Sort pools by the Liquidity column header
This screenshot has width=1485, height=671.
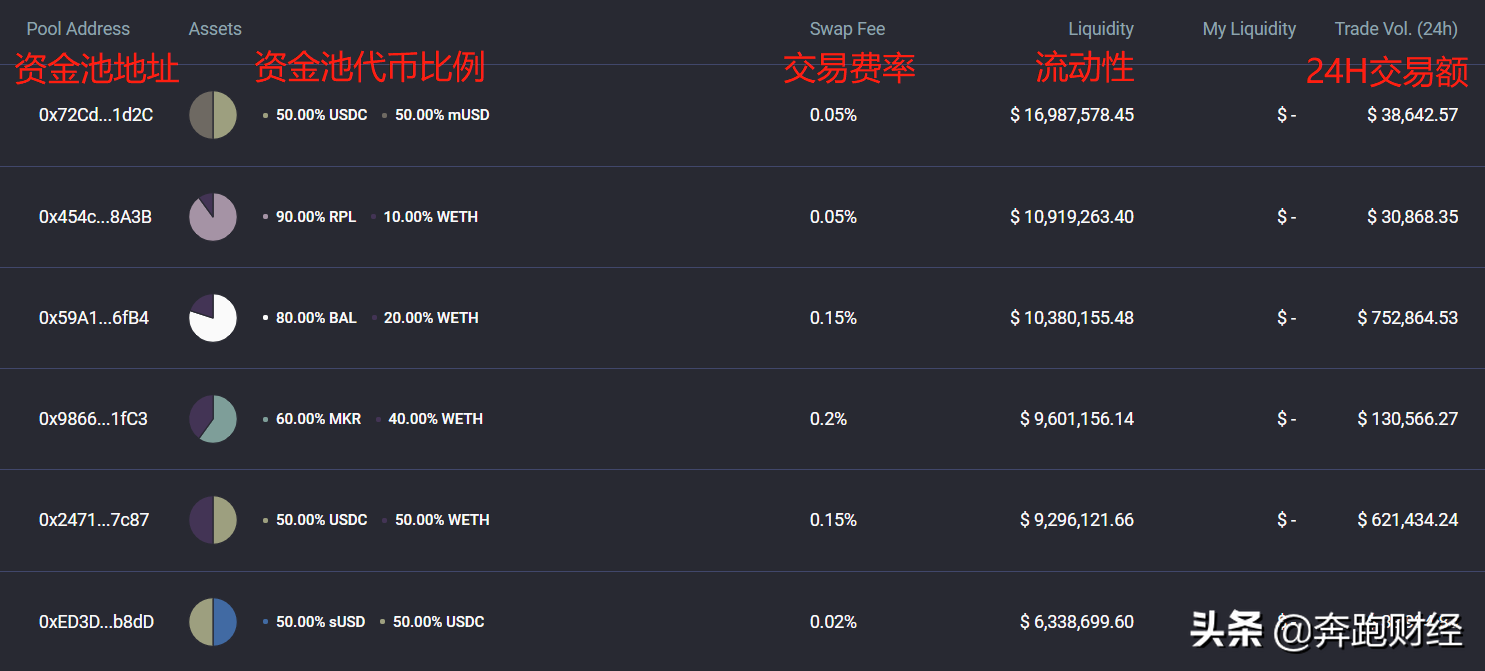[1100, 28]
